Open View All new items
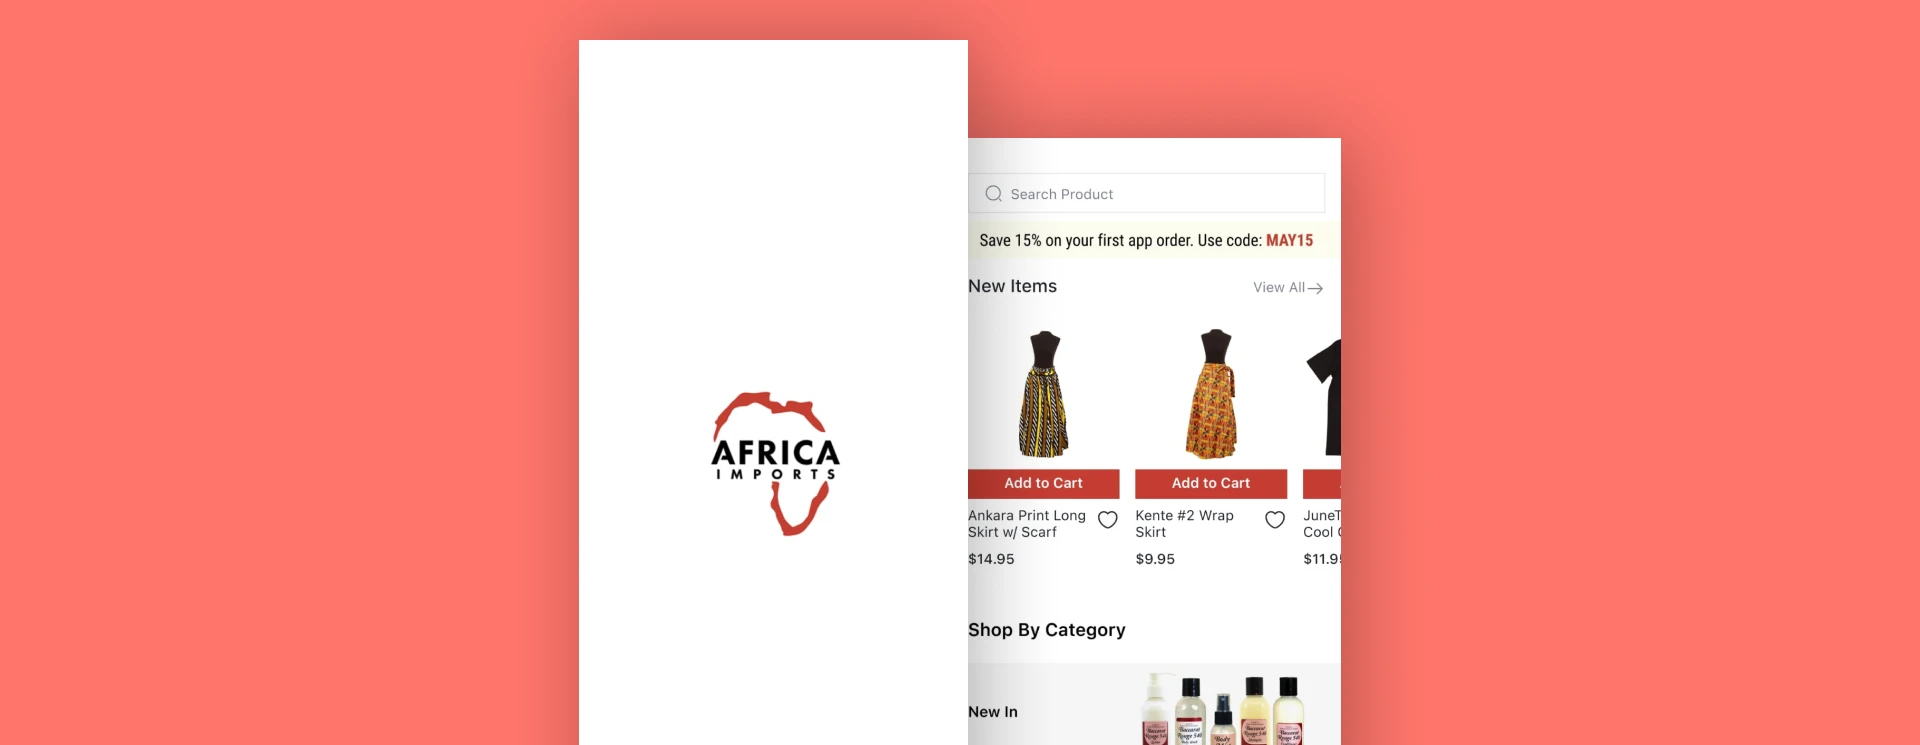This screenshot has width=1920, height=745. point(1288,287)
